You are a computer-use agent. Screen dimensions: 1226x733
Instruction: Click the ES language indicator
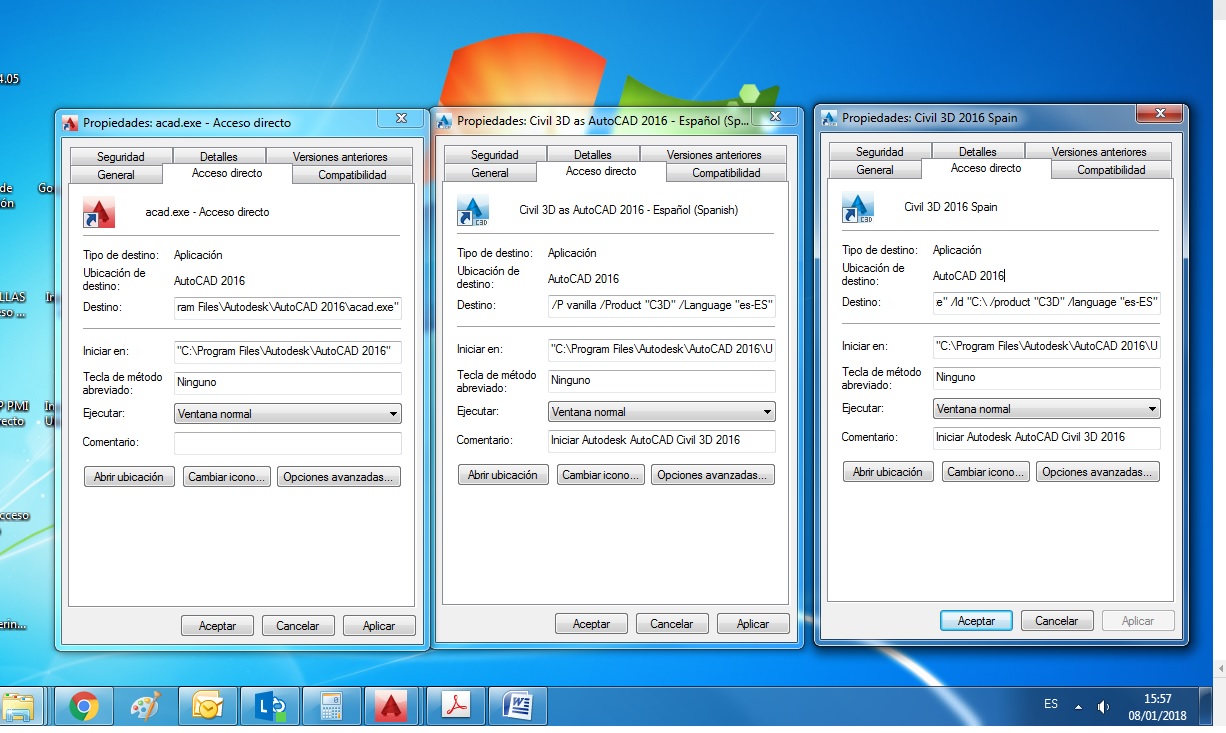(1050, 704)
